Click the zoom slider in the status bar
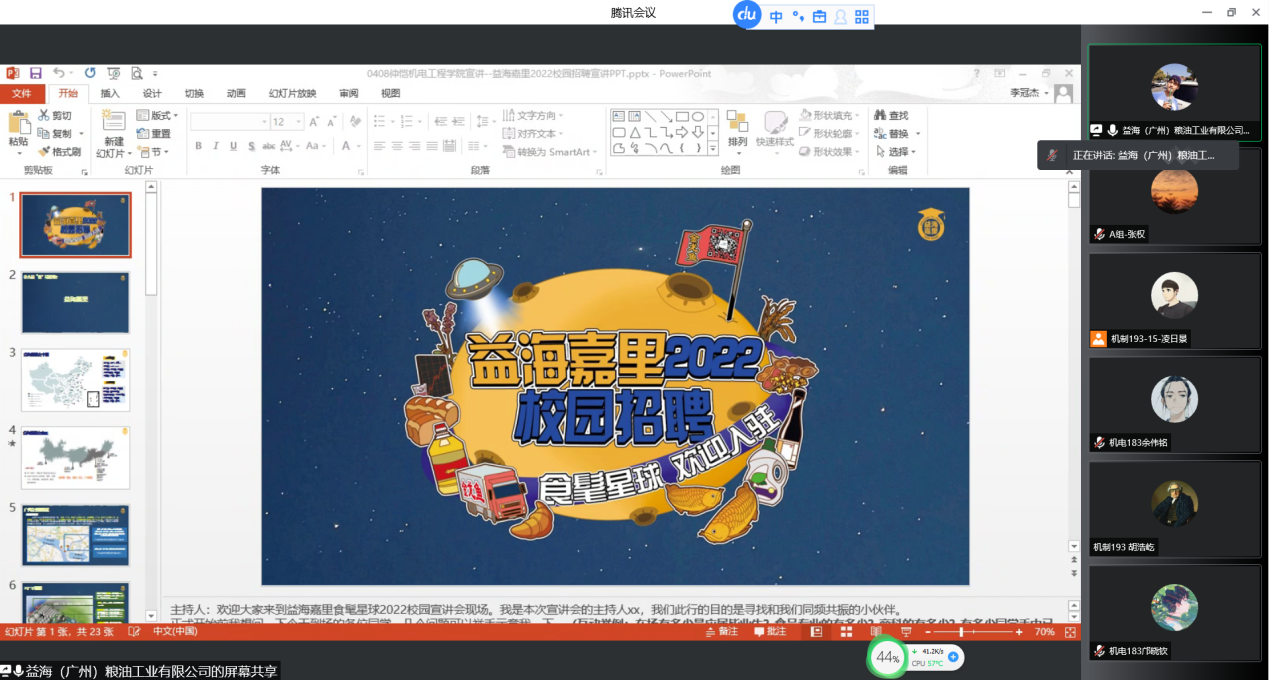 [x=961, y=632]
